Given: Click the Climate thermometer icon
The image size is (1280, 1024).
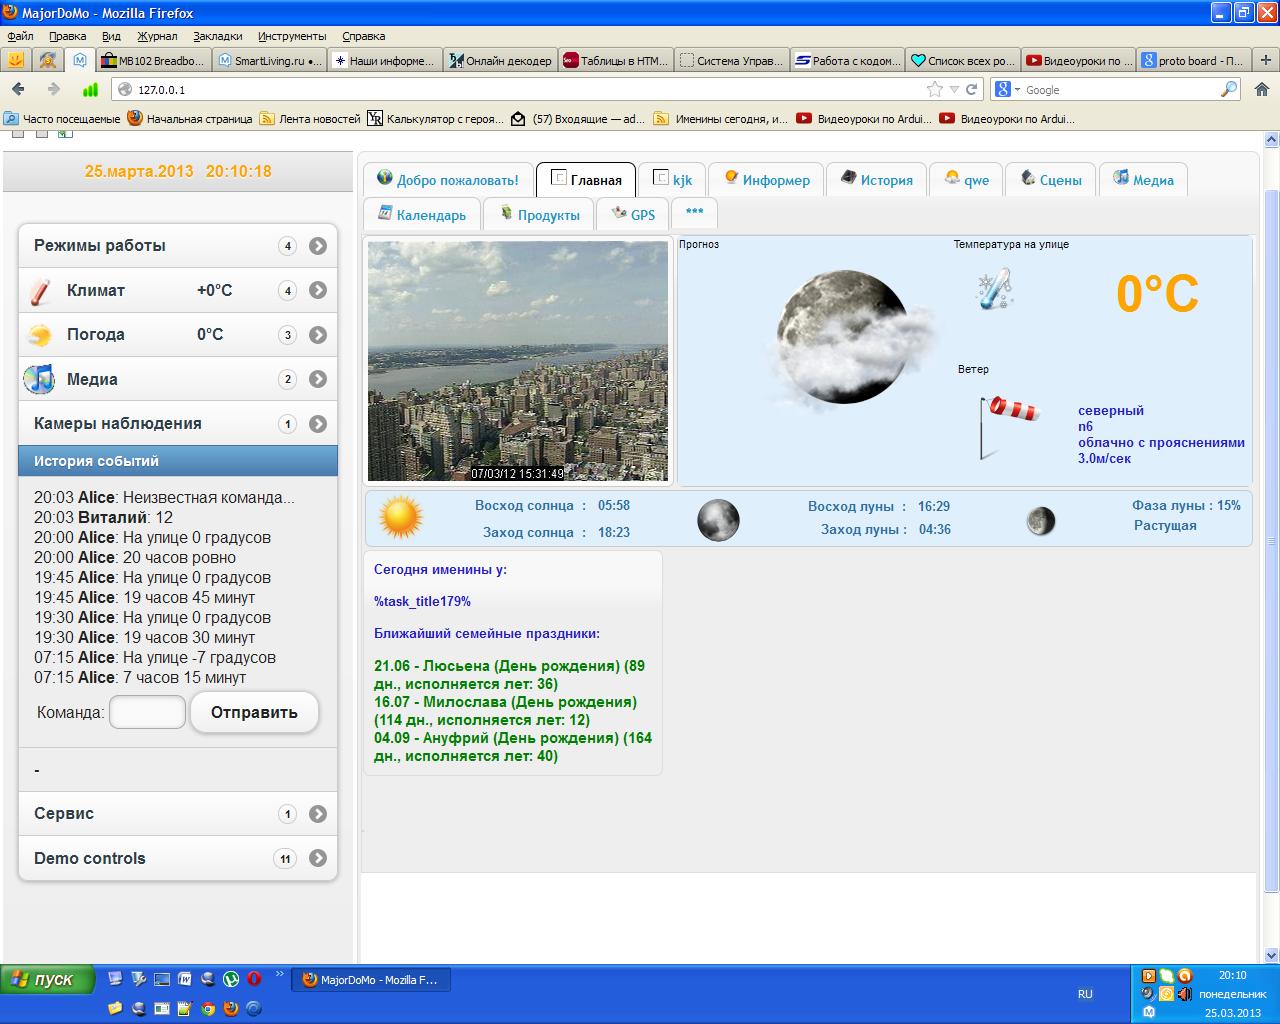Looking at the screenshot, I should coord(40,291).
